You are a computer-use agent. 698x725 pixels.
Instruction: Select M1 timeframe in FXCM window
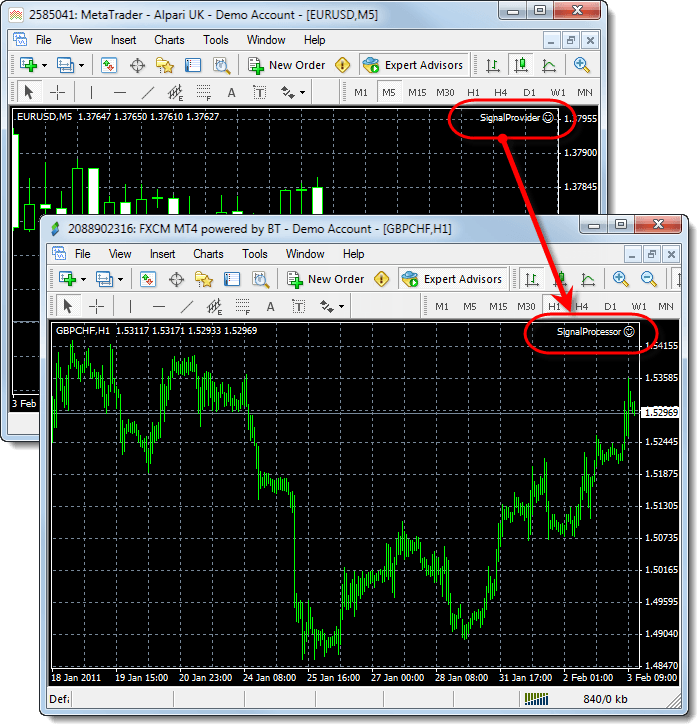tap(442, 306)
